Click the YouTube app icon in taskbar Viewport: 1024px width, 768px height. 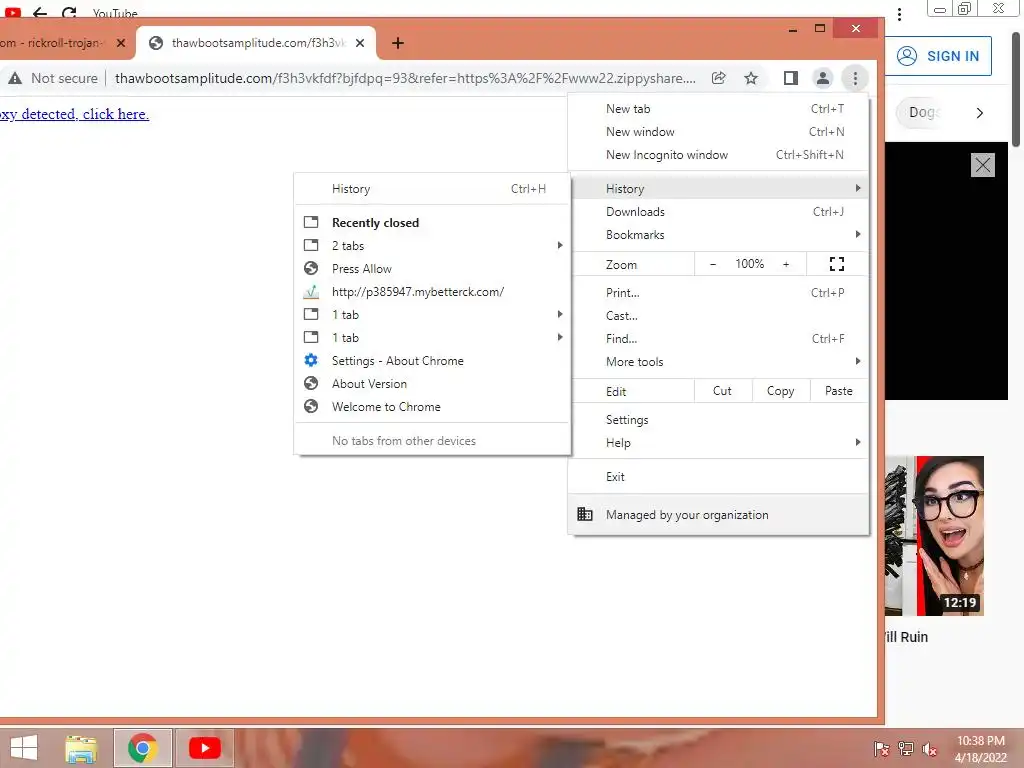[x=204, y=748]
